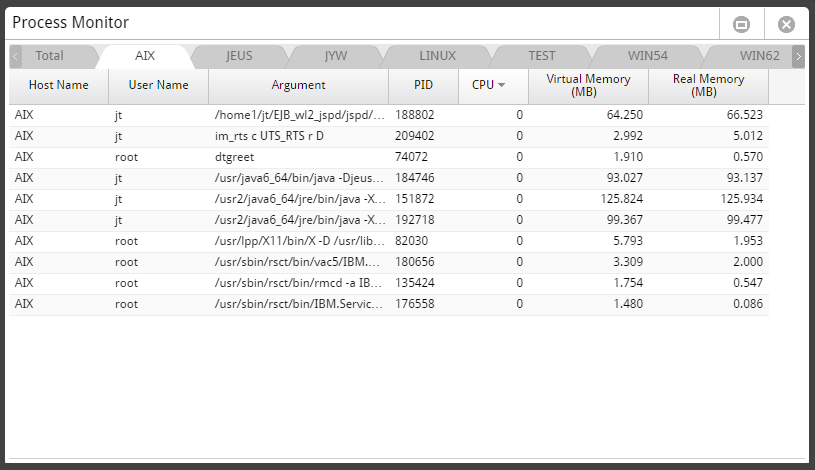This screenshot has width=815, height=470.
Task: Sort by Argument column header
Action: click(298, 85)
